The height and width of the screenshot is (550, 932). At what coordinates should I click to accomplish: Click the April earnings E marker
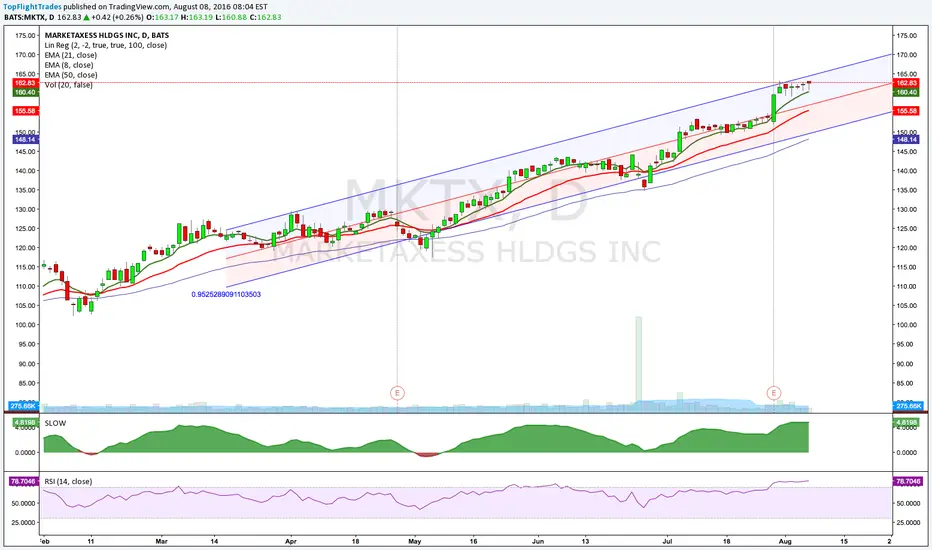pos(397,393)
